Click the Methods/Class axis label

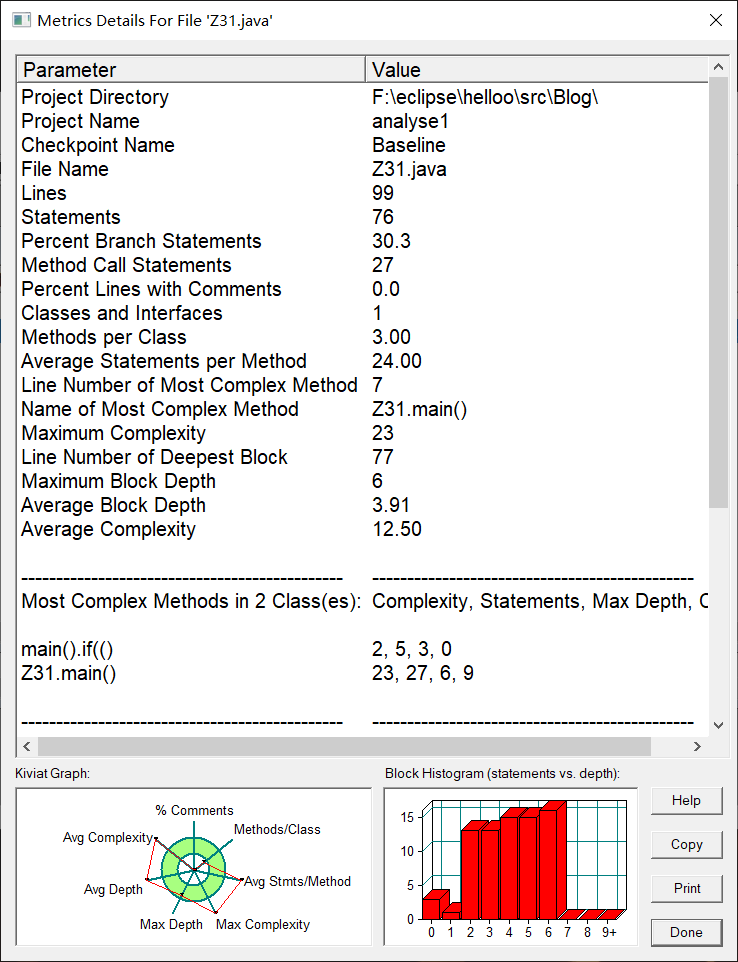pos(277,829)
